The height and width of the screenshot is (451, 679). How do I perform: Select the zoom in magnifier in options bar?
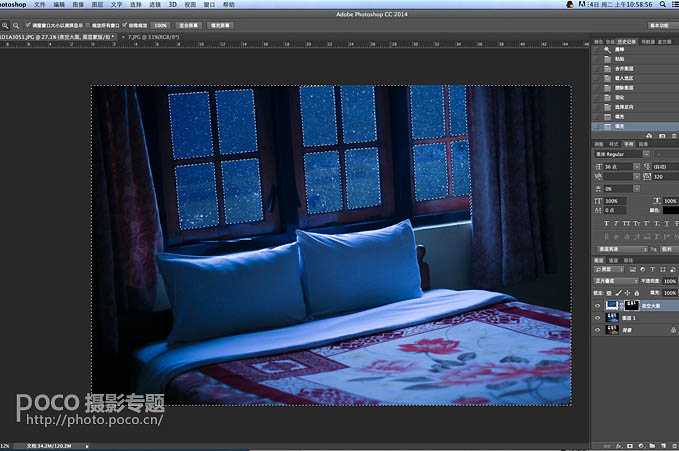click(5, 26)
